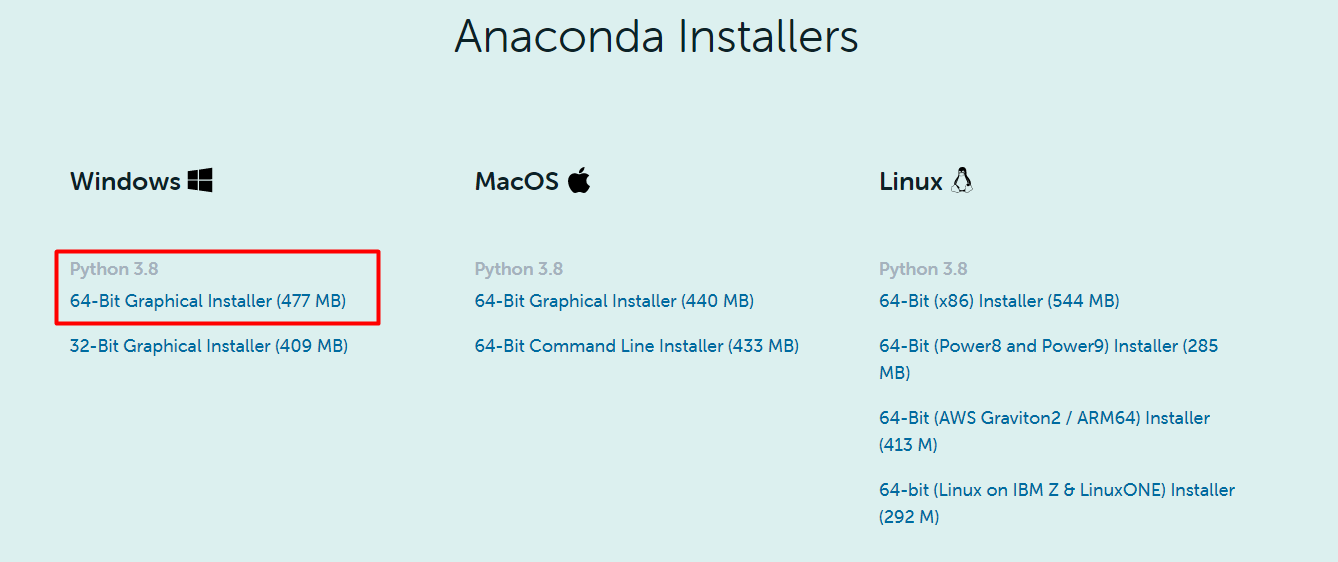Download Windows 64-Bit Graphical Installer (477 MB)

208,301
